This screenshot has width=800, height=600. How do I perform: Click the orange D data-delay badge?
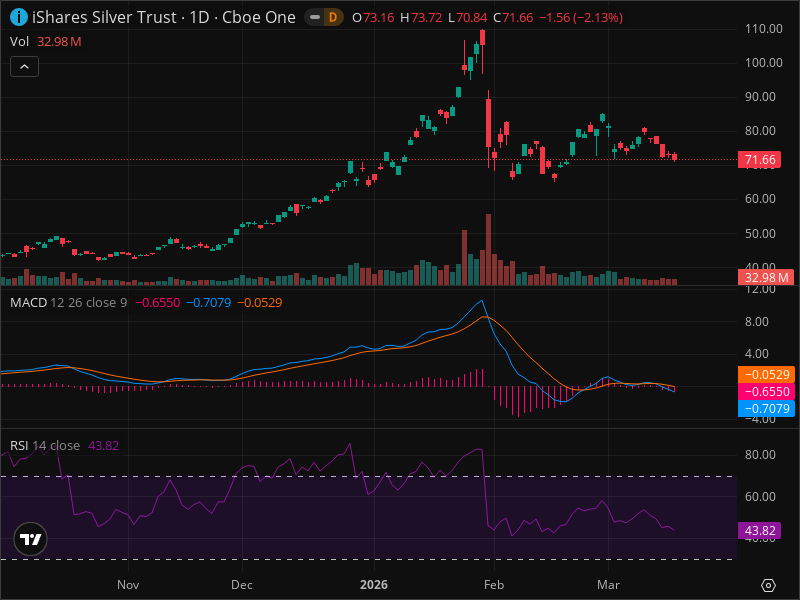[x=333, y=18]
